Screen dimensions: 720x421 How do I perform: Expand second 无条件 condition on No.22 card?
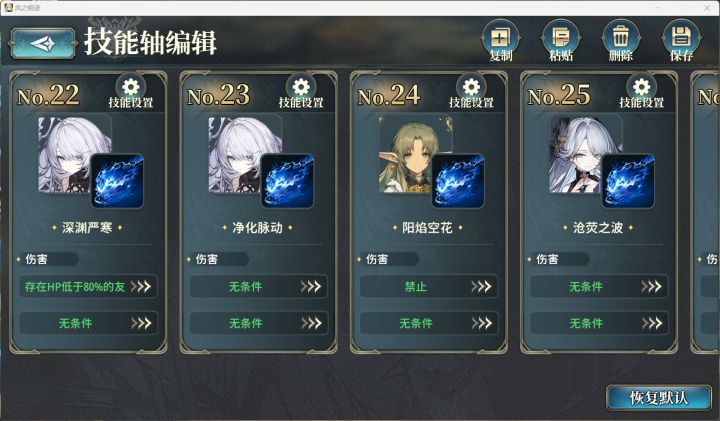[88, 323]
